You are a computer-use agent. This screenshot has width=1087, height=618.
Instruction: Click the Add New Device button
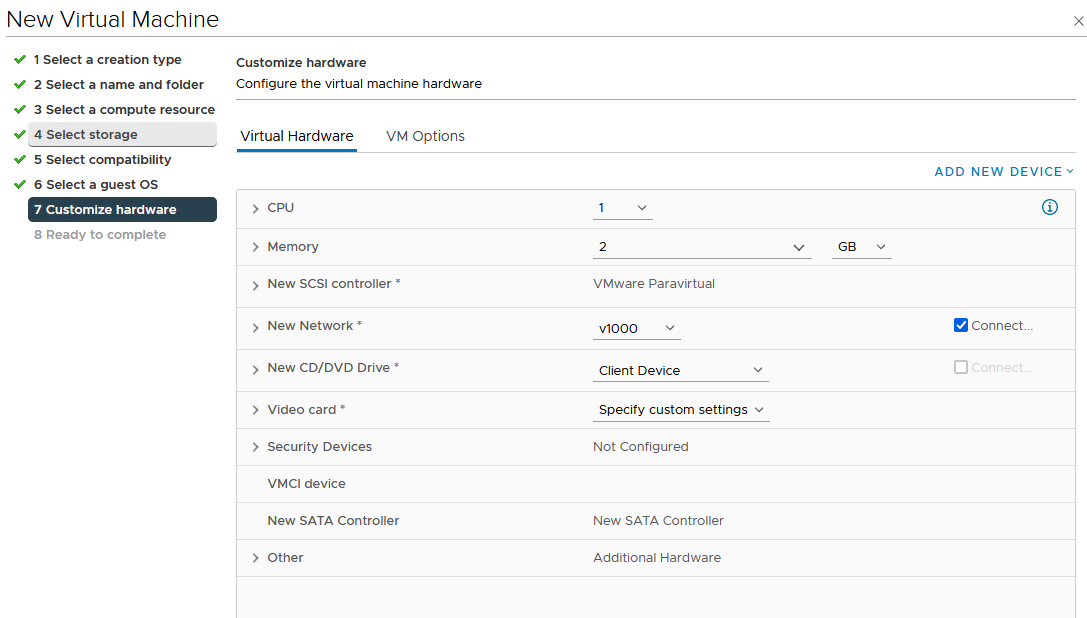click(1003, 172)
